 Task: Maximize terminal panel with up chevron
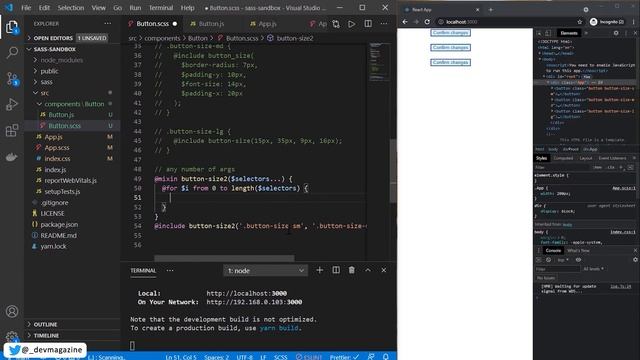click(368, 270)
